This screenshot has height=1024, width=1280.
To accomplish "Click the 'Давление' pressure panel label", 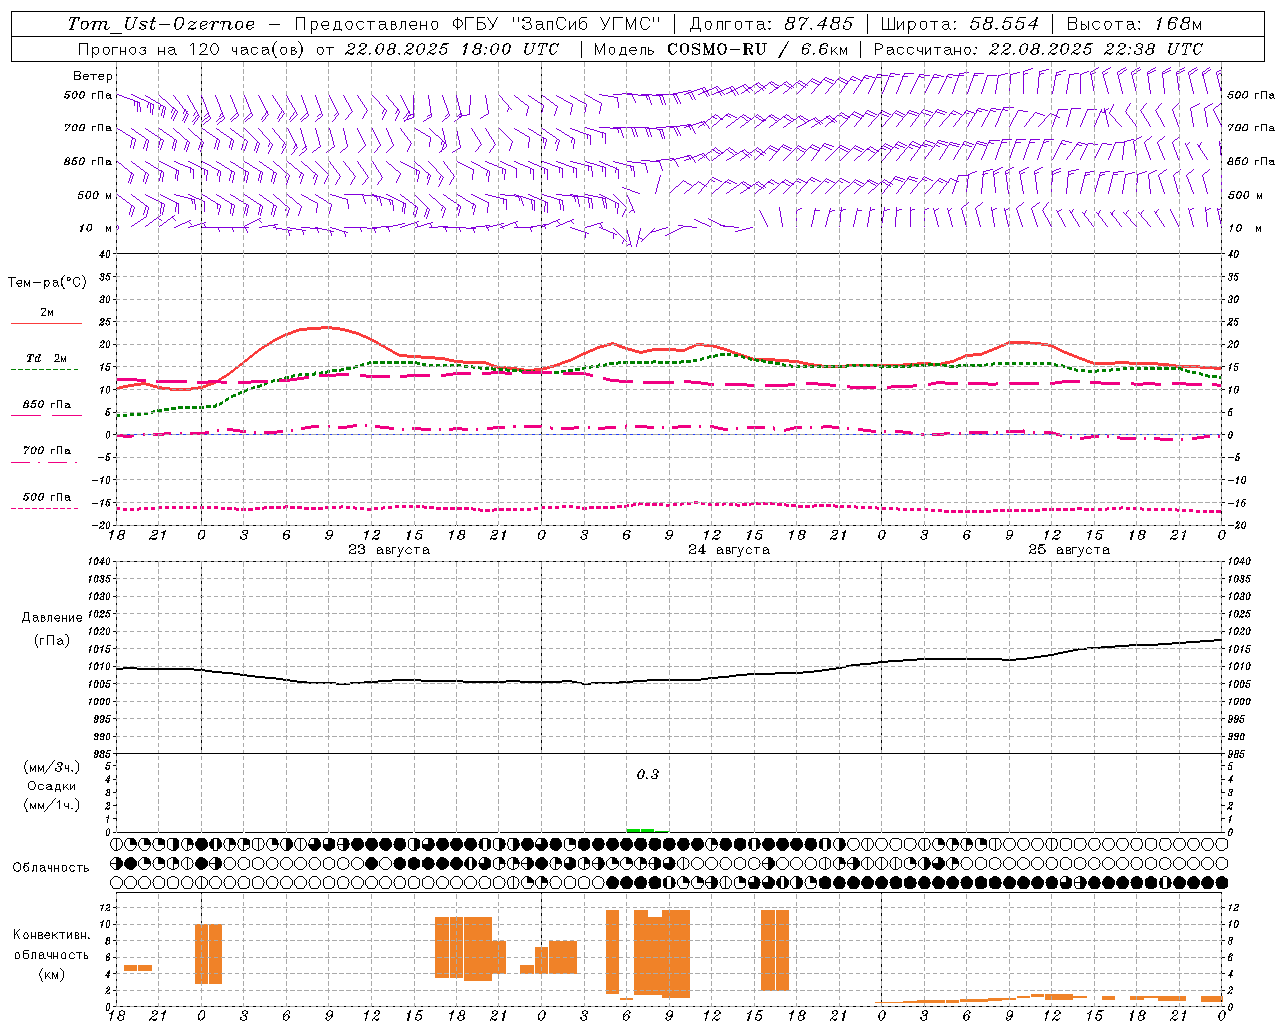I will click(x=52, y=618).
